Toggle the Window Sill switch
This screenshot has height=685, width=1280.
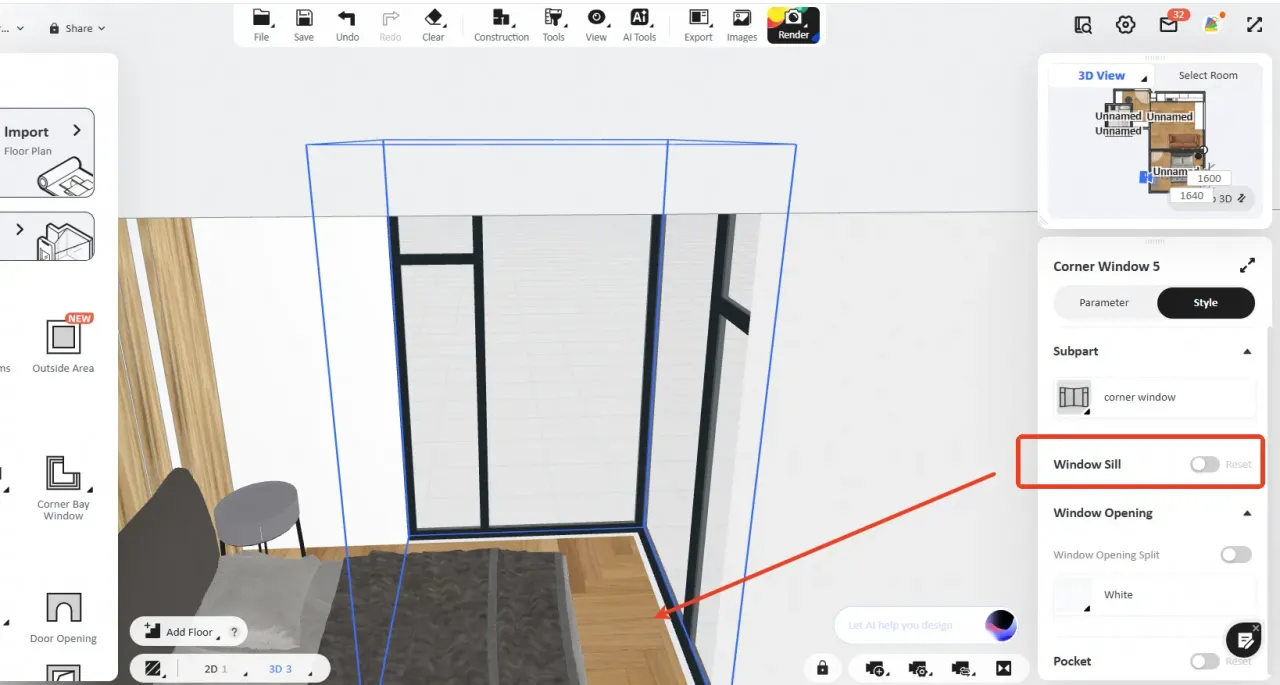click(1204, 464)
